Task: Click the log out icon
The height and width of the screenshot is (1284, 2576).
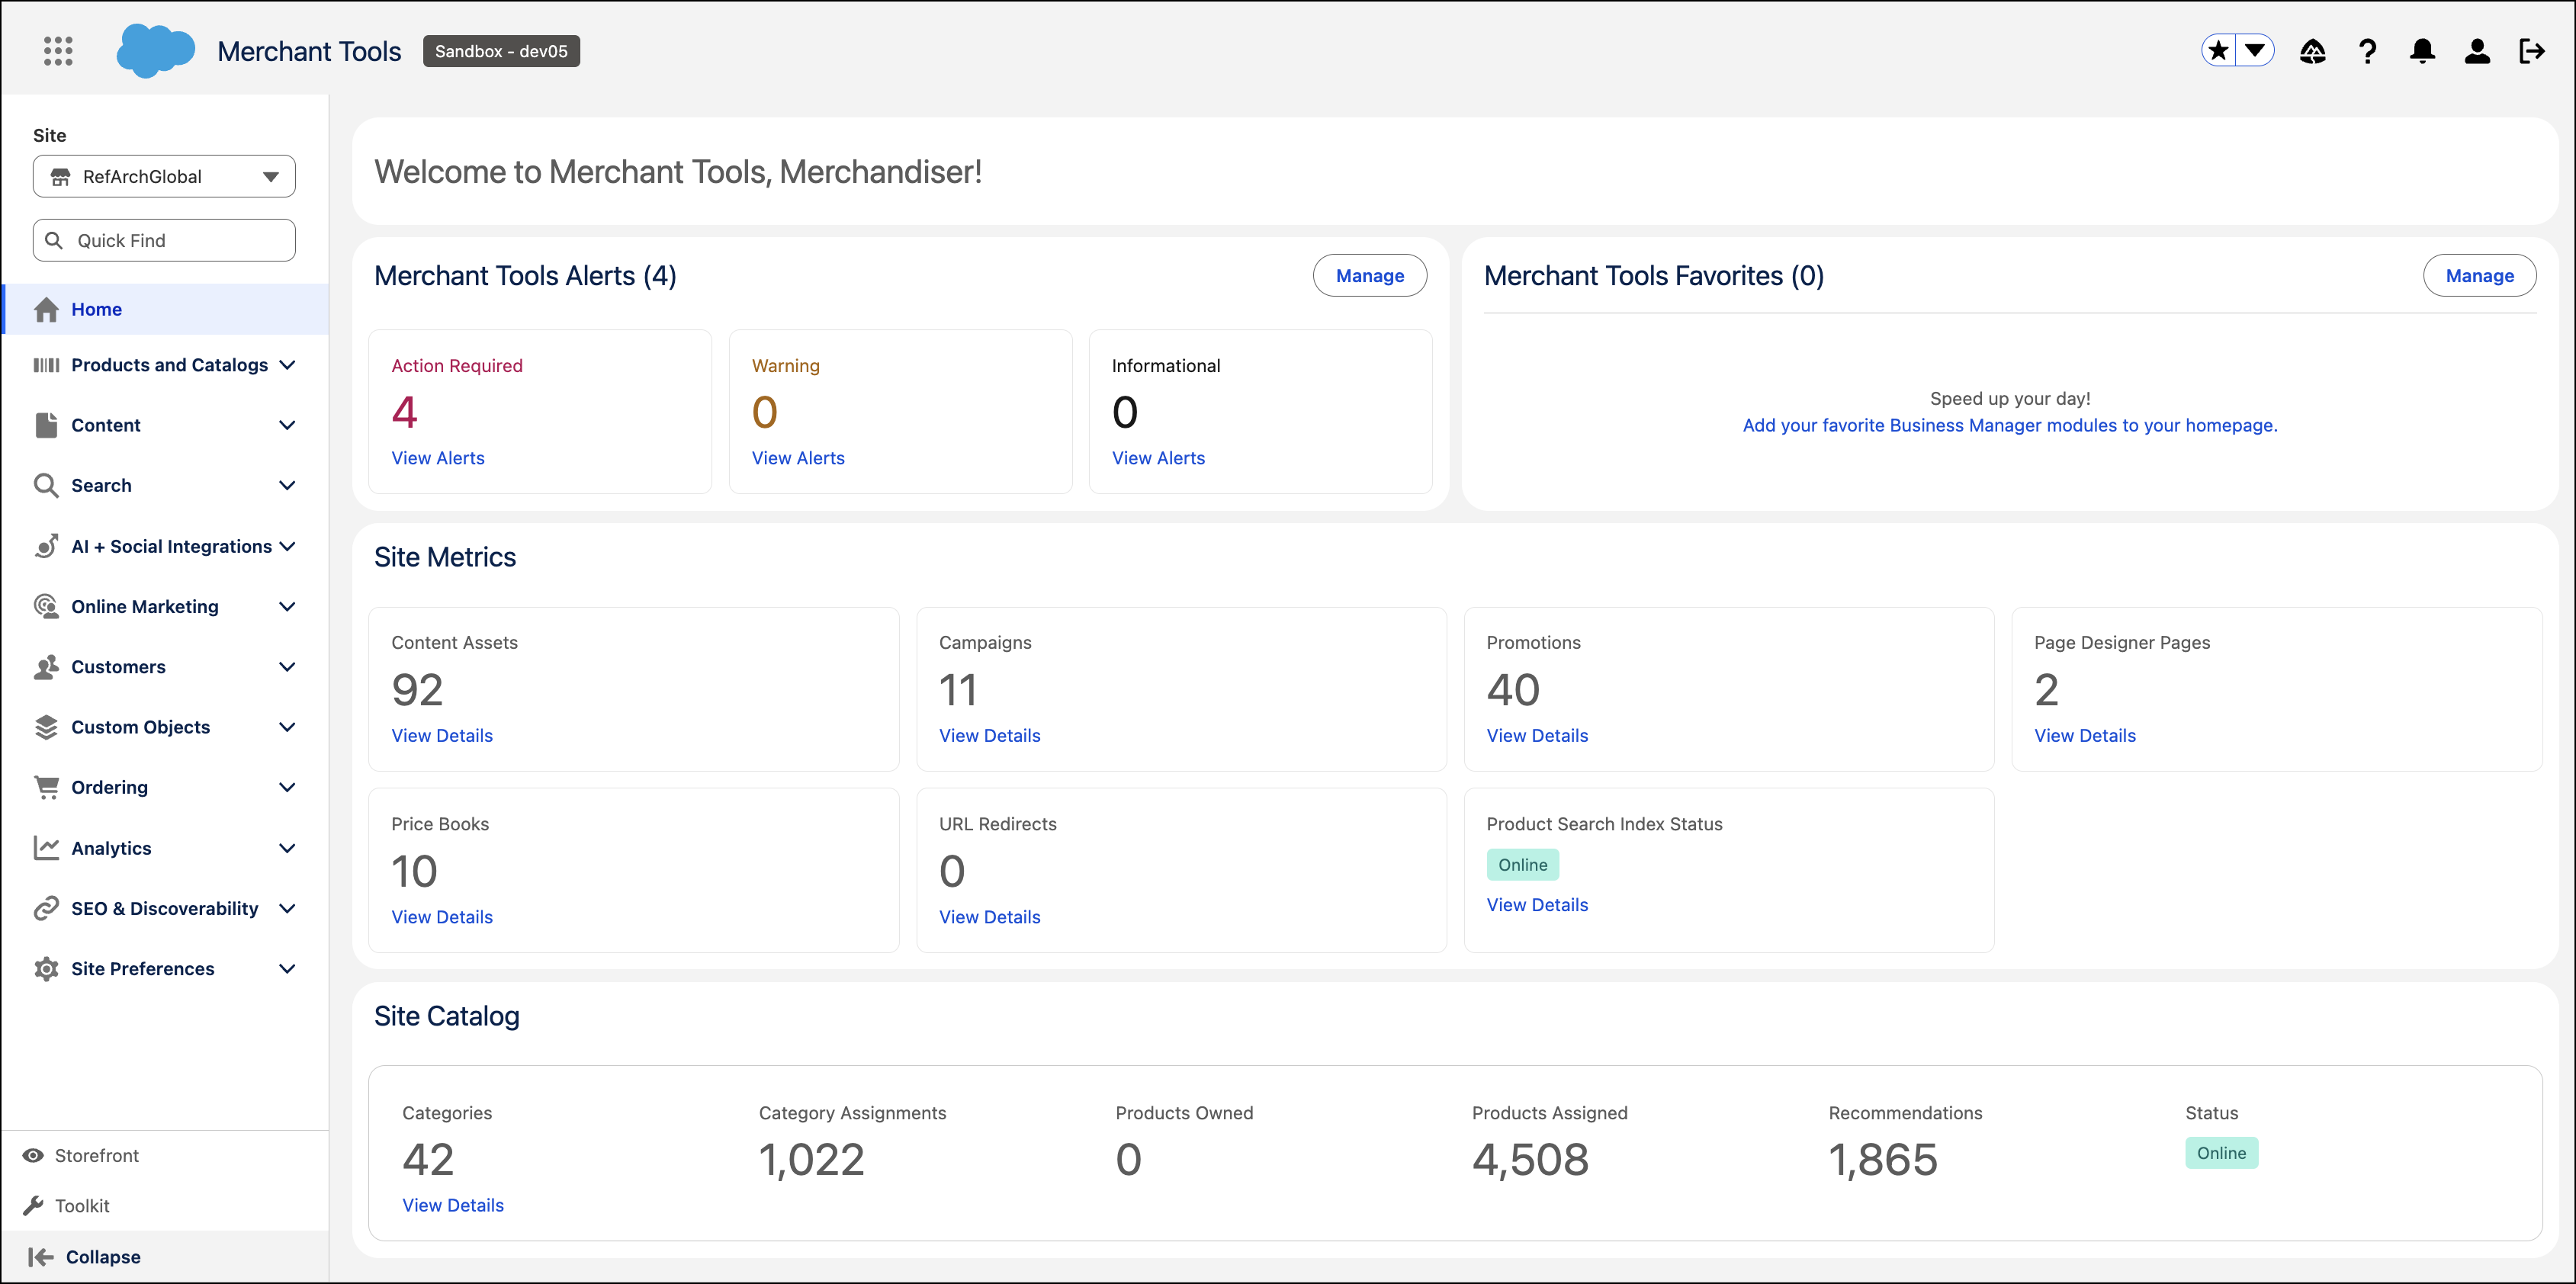Action: click(2532, 51)
